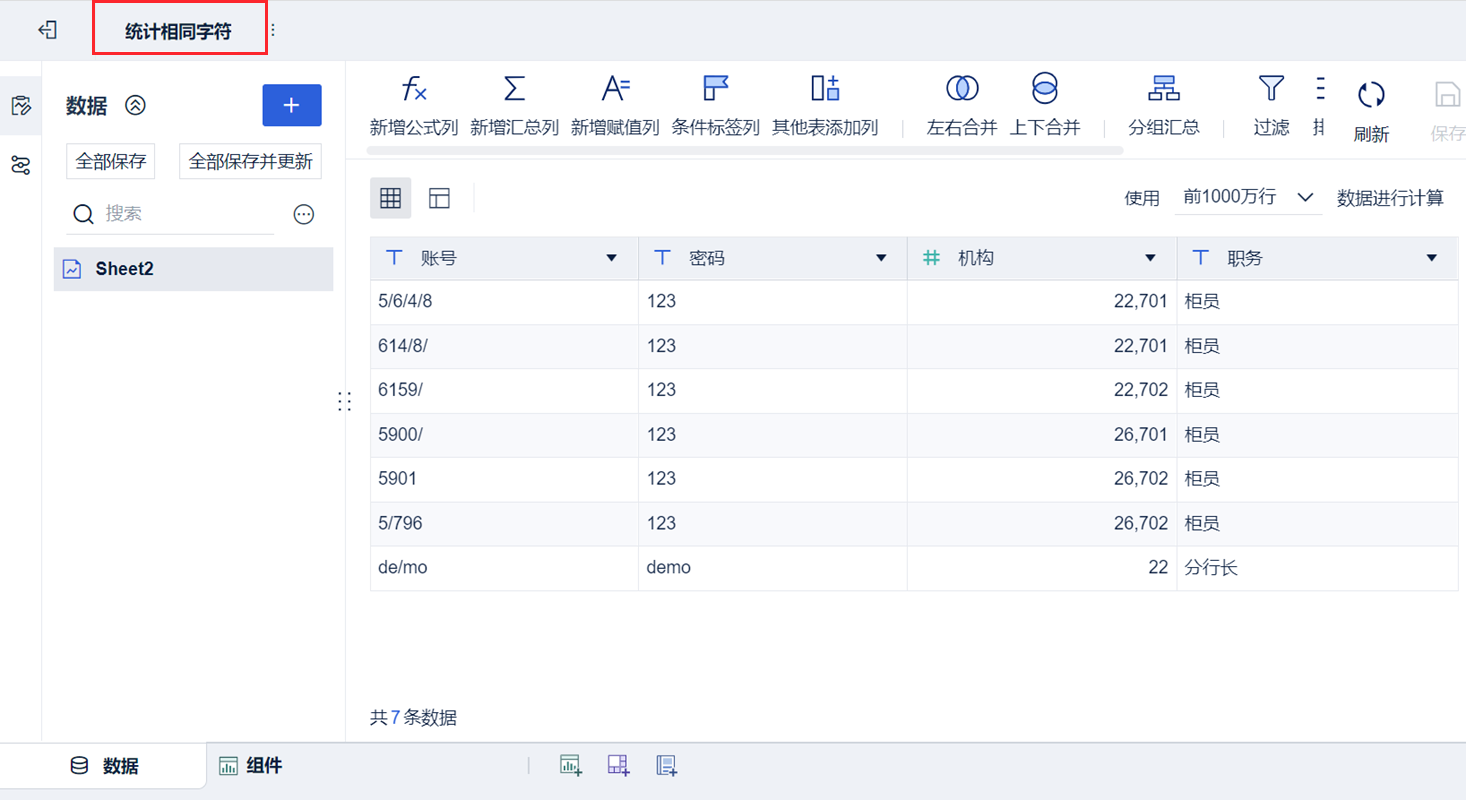Image resolution: width=1466 pixels, height=800 pixels.
Task: Click the blue plus add-data button
Action: [292, 105]
